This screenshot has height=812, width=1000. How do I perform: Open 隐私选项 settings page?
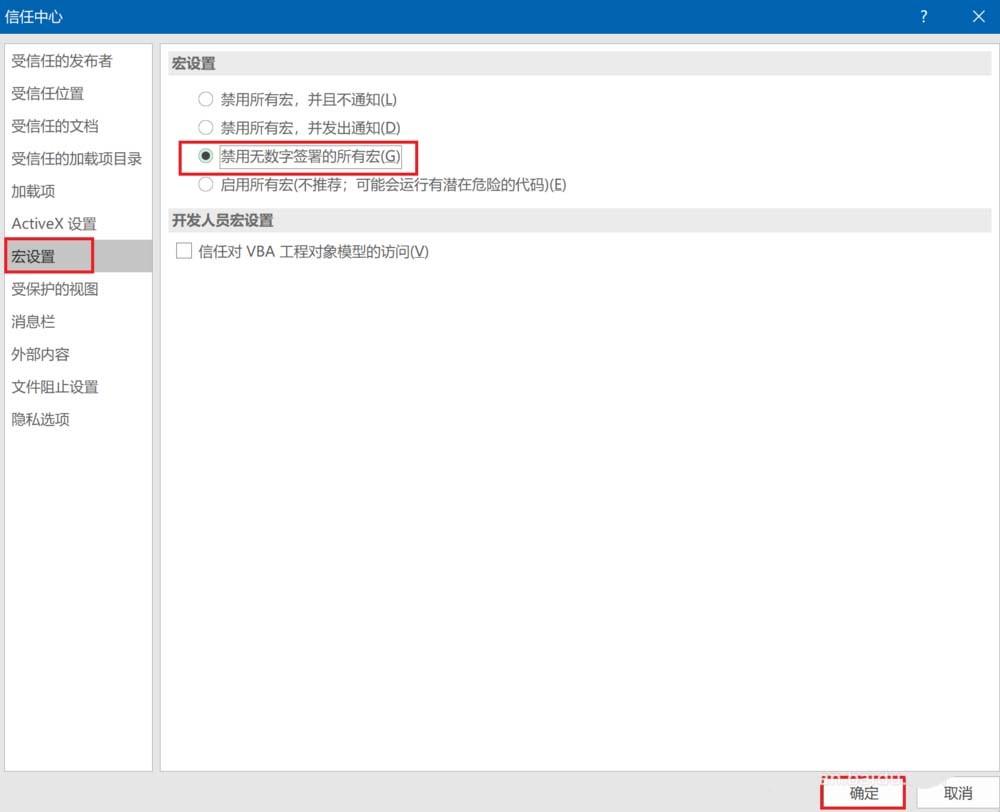coord(40,419)
